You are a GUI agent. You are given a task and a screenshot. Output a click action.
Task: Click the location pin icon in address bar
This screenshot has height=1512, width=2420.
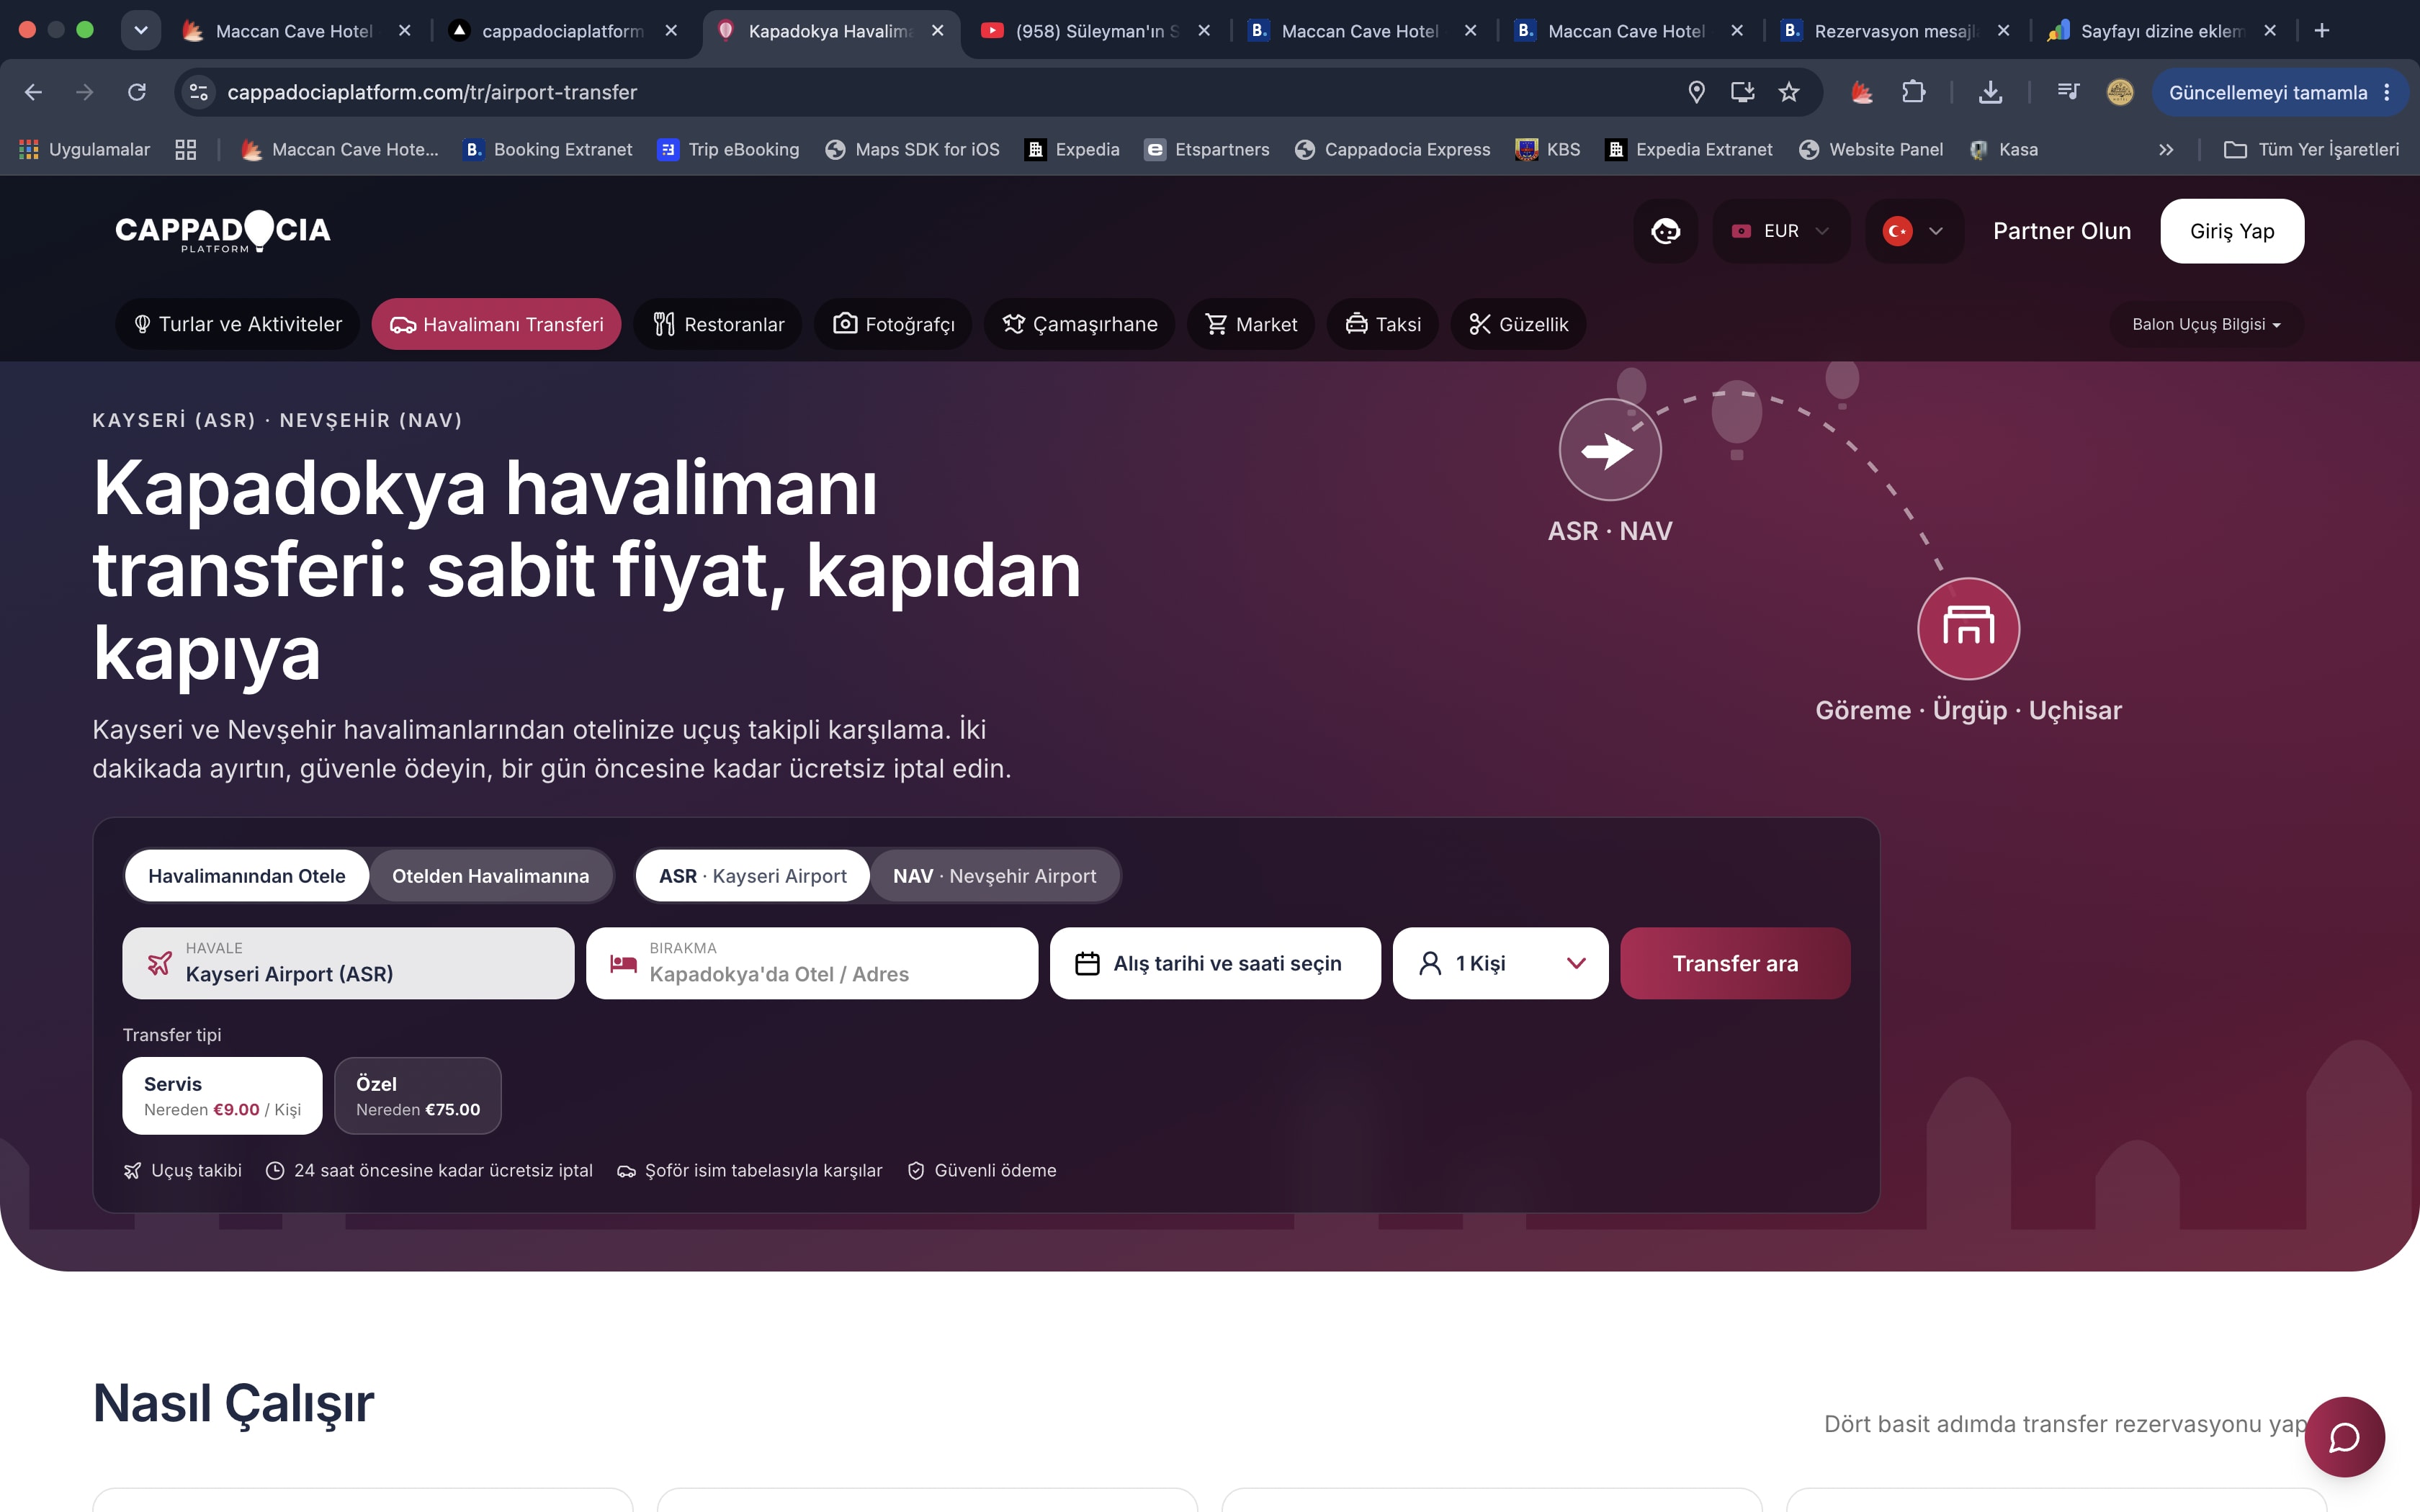[1696, 92]
